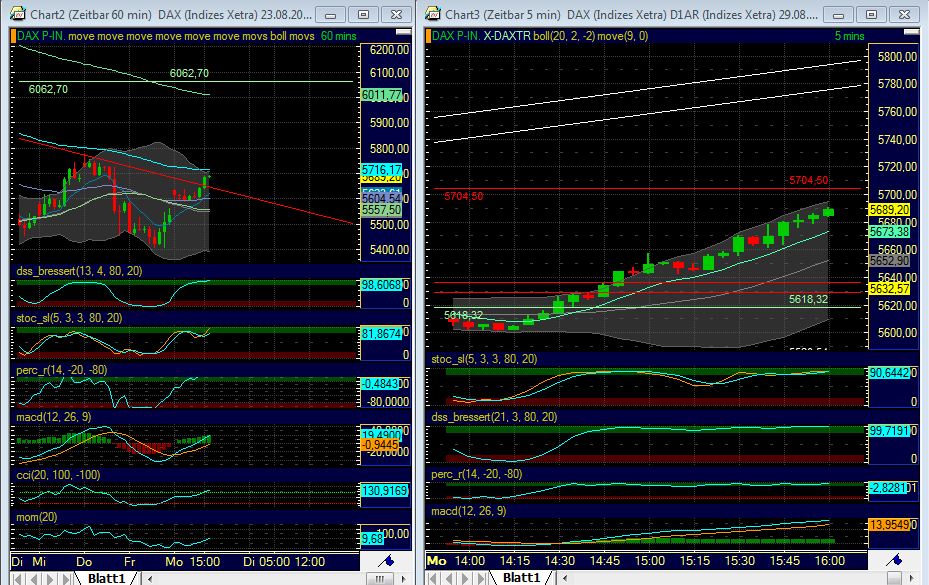This screenshot has height=585, width=929.
Task: Click blue corner icon below Chart3 price axis
Action: click(x=892, y=559)
